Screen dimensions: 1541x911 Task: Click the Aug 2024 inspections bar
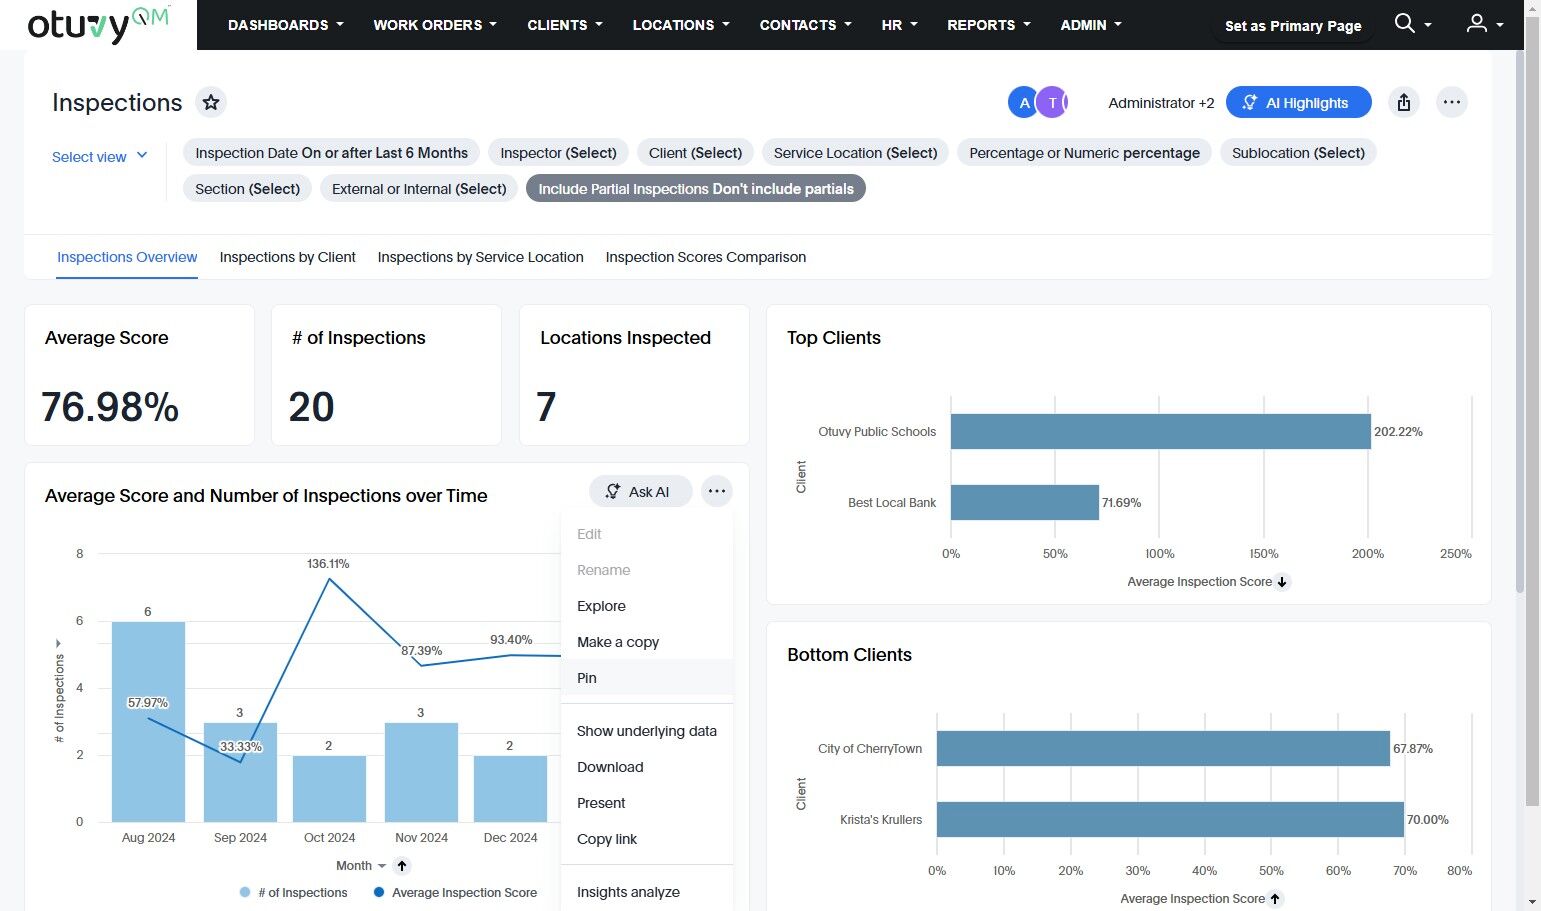148,722
